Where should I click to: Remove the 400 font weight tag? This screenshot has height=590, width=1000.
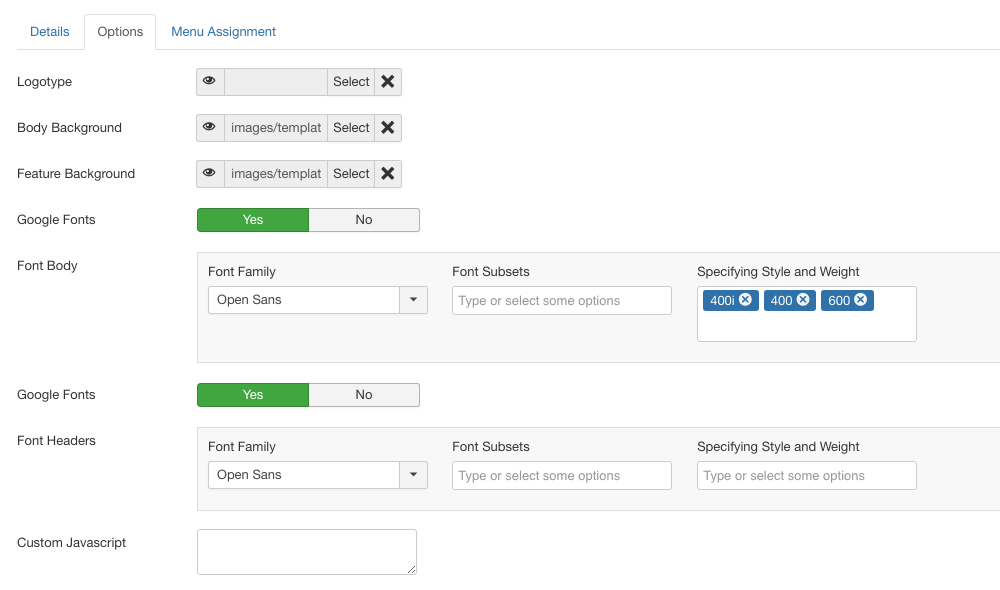(x=803, y=300)
